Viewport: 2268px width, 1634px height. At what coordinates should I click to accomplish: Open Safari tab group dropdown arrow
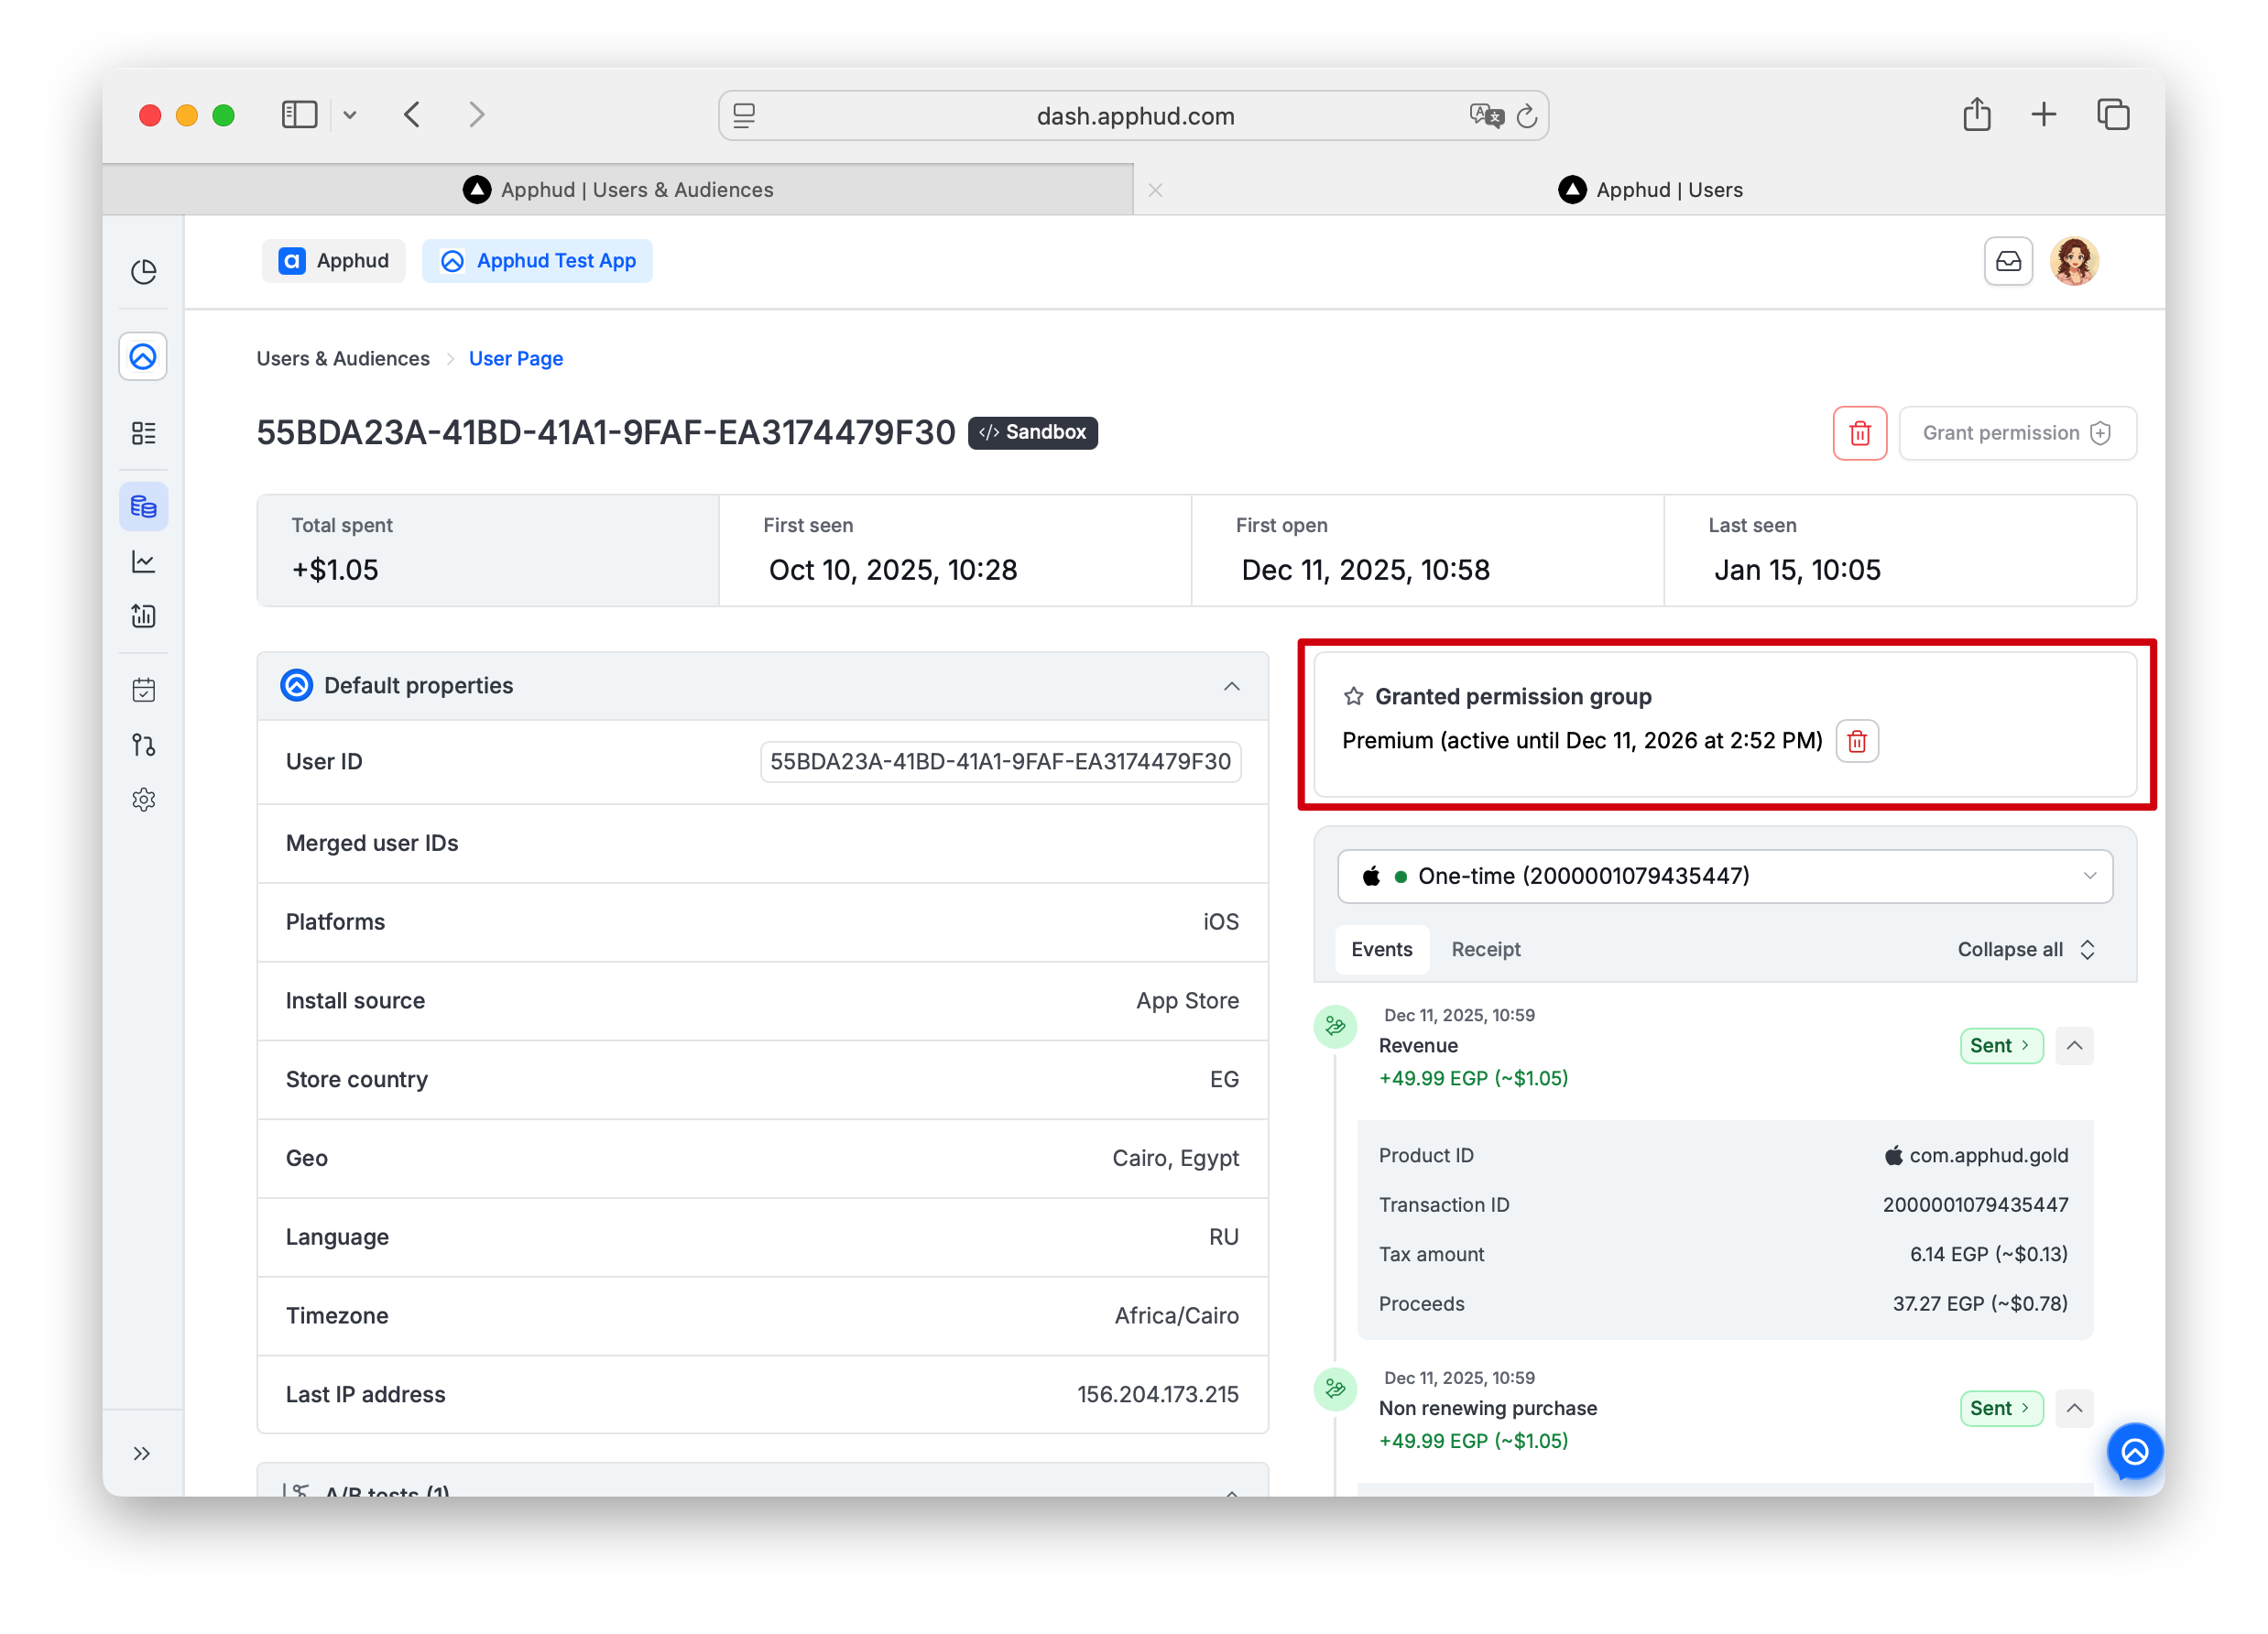tap(349, 115)
